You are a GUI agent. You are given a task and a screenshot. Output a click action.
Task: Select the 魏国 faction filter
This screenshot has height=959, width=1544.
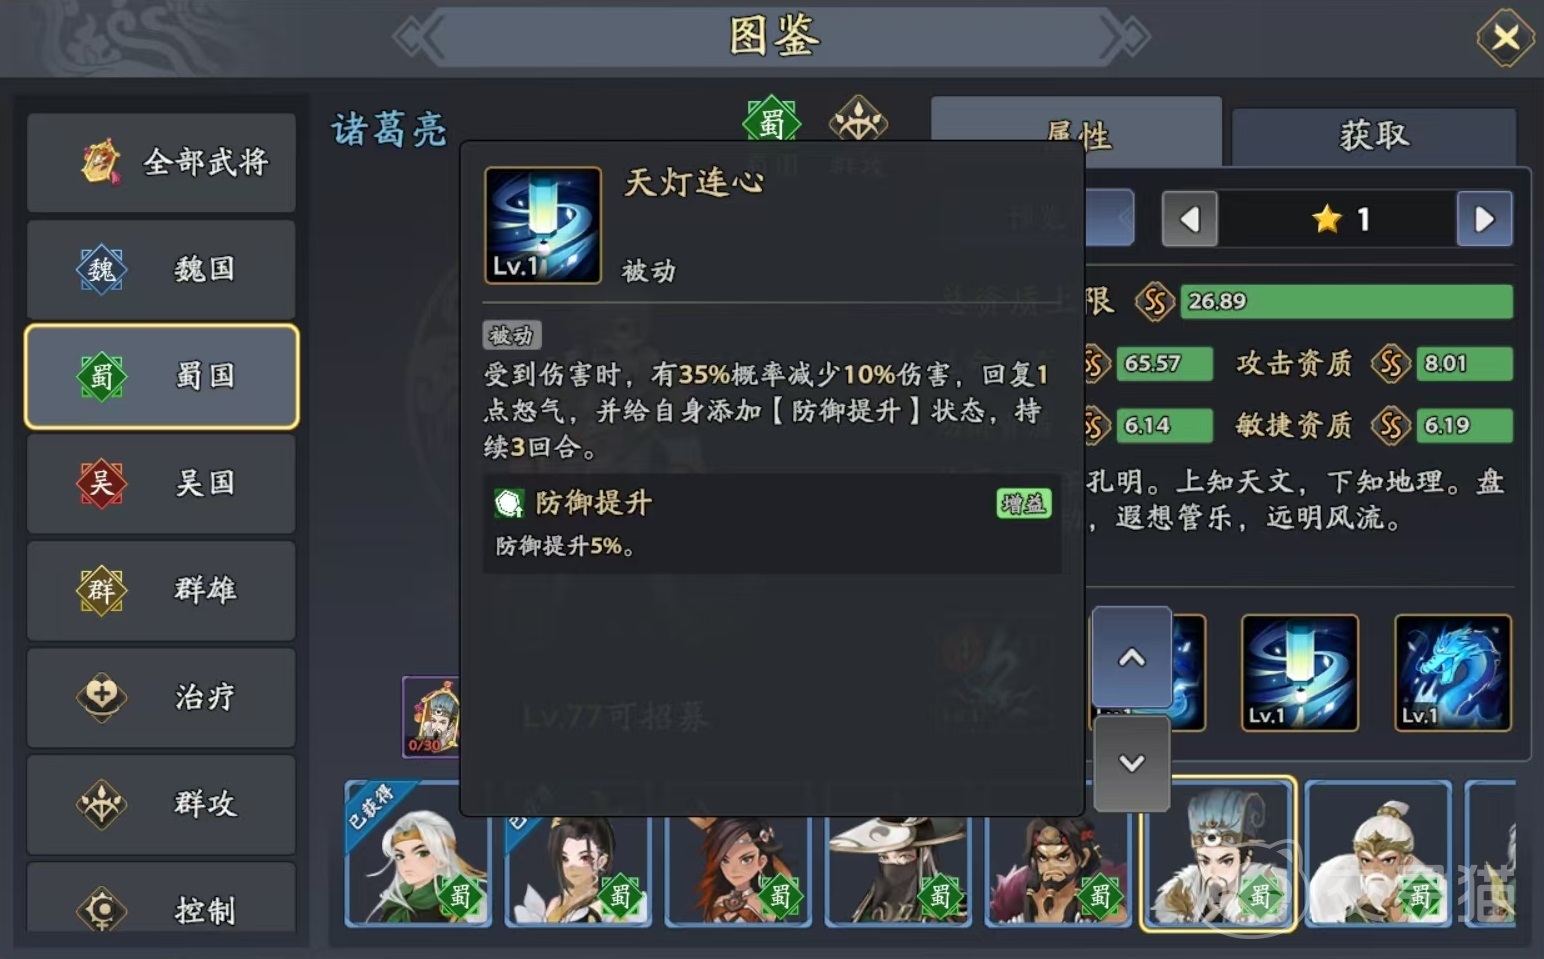click(161, 269)
